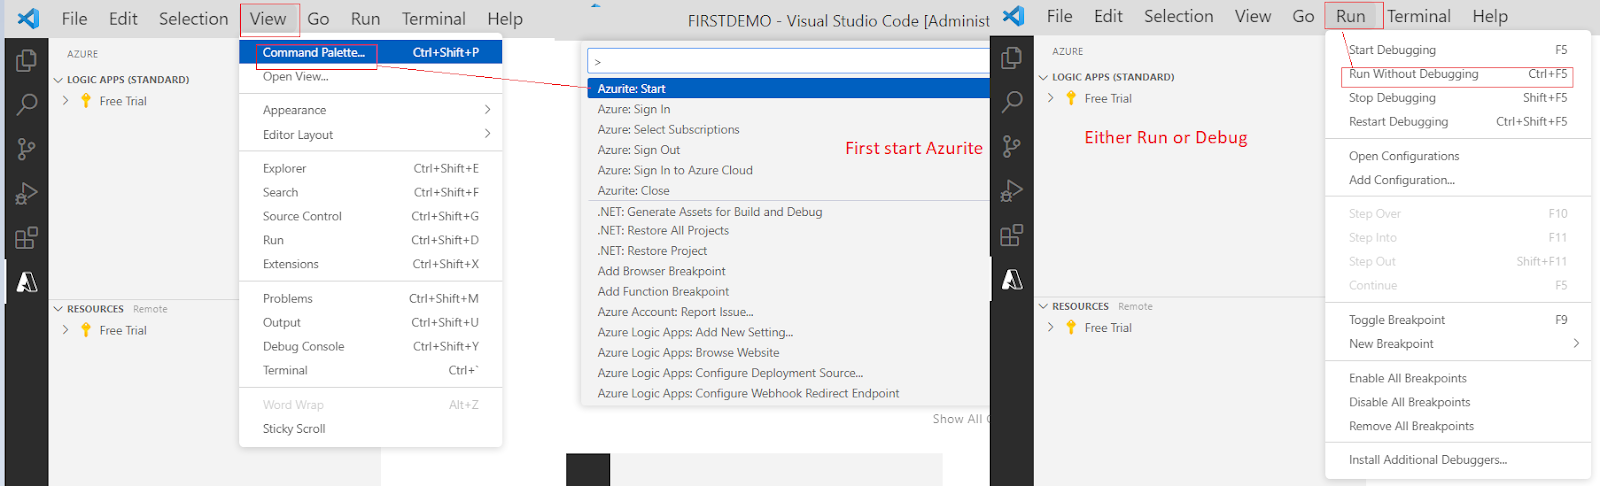The height and width of the screenshot is (486, 1600).
Task: Choose Open View... in View menu
Action: [371, 76]
